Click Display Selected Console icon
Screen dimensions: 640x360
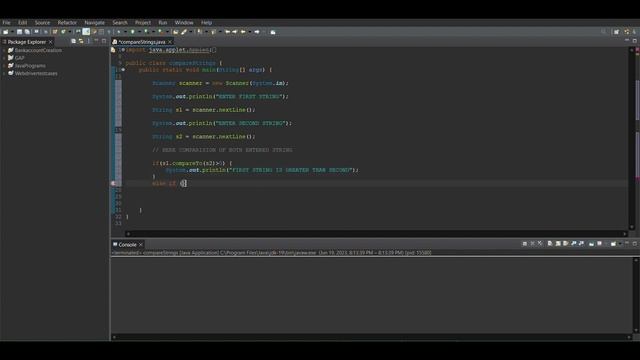(599, 244)
